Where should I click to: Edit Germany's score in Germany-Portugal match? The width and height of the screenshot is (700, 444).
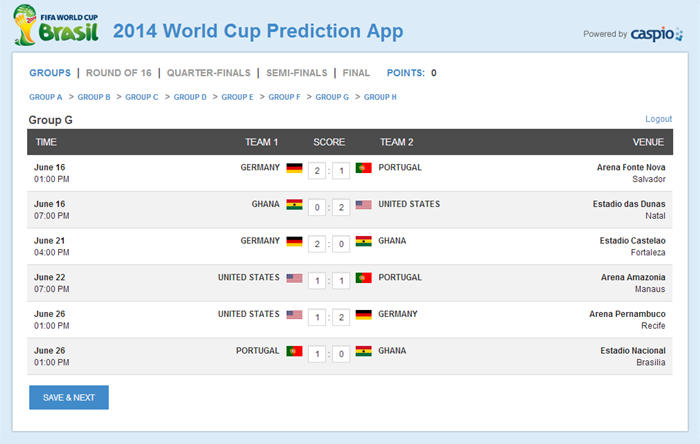317,171
